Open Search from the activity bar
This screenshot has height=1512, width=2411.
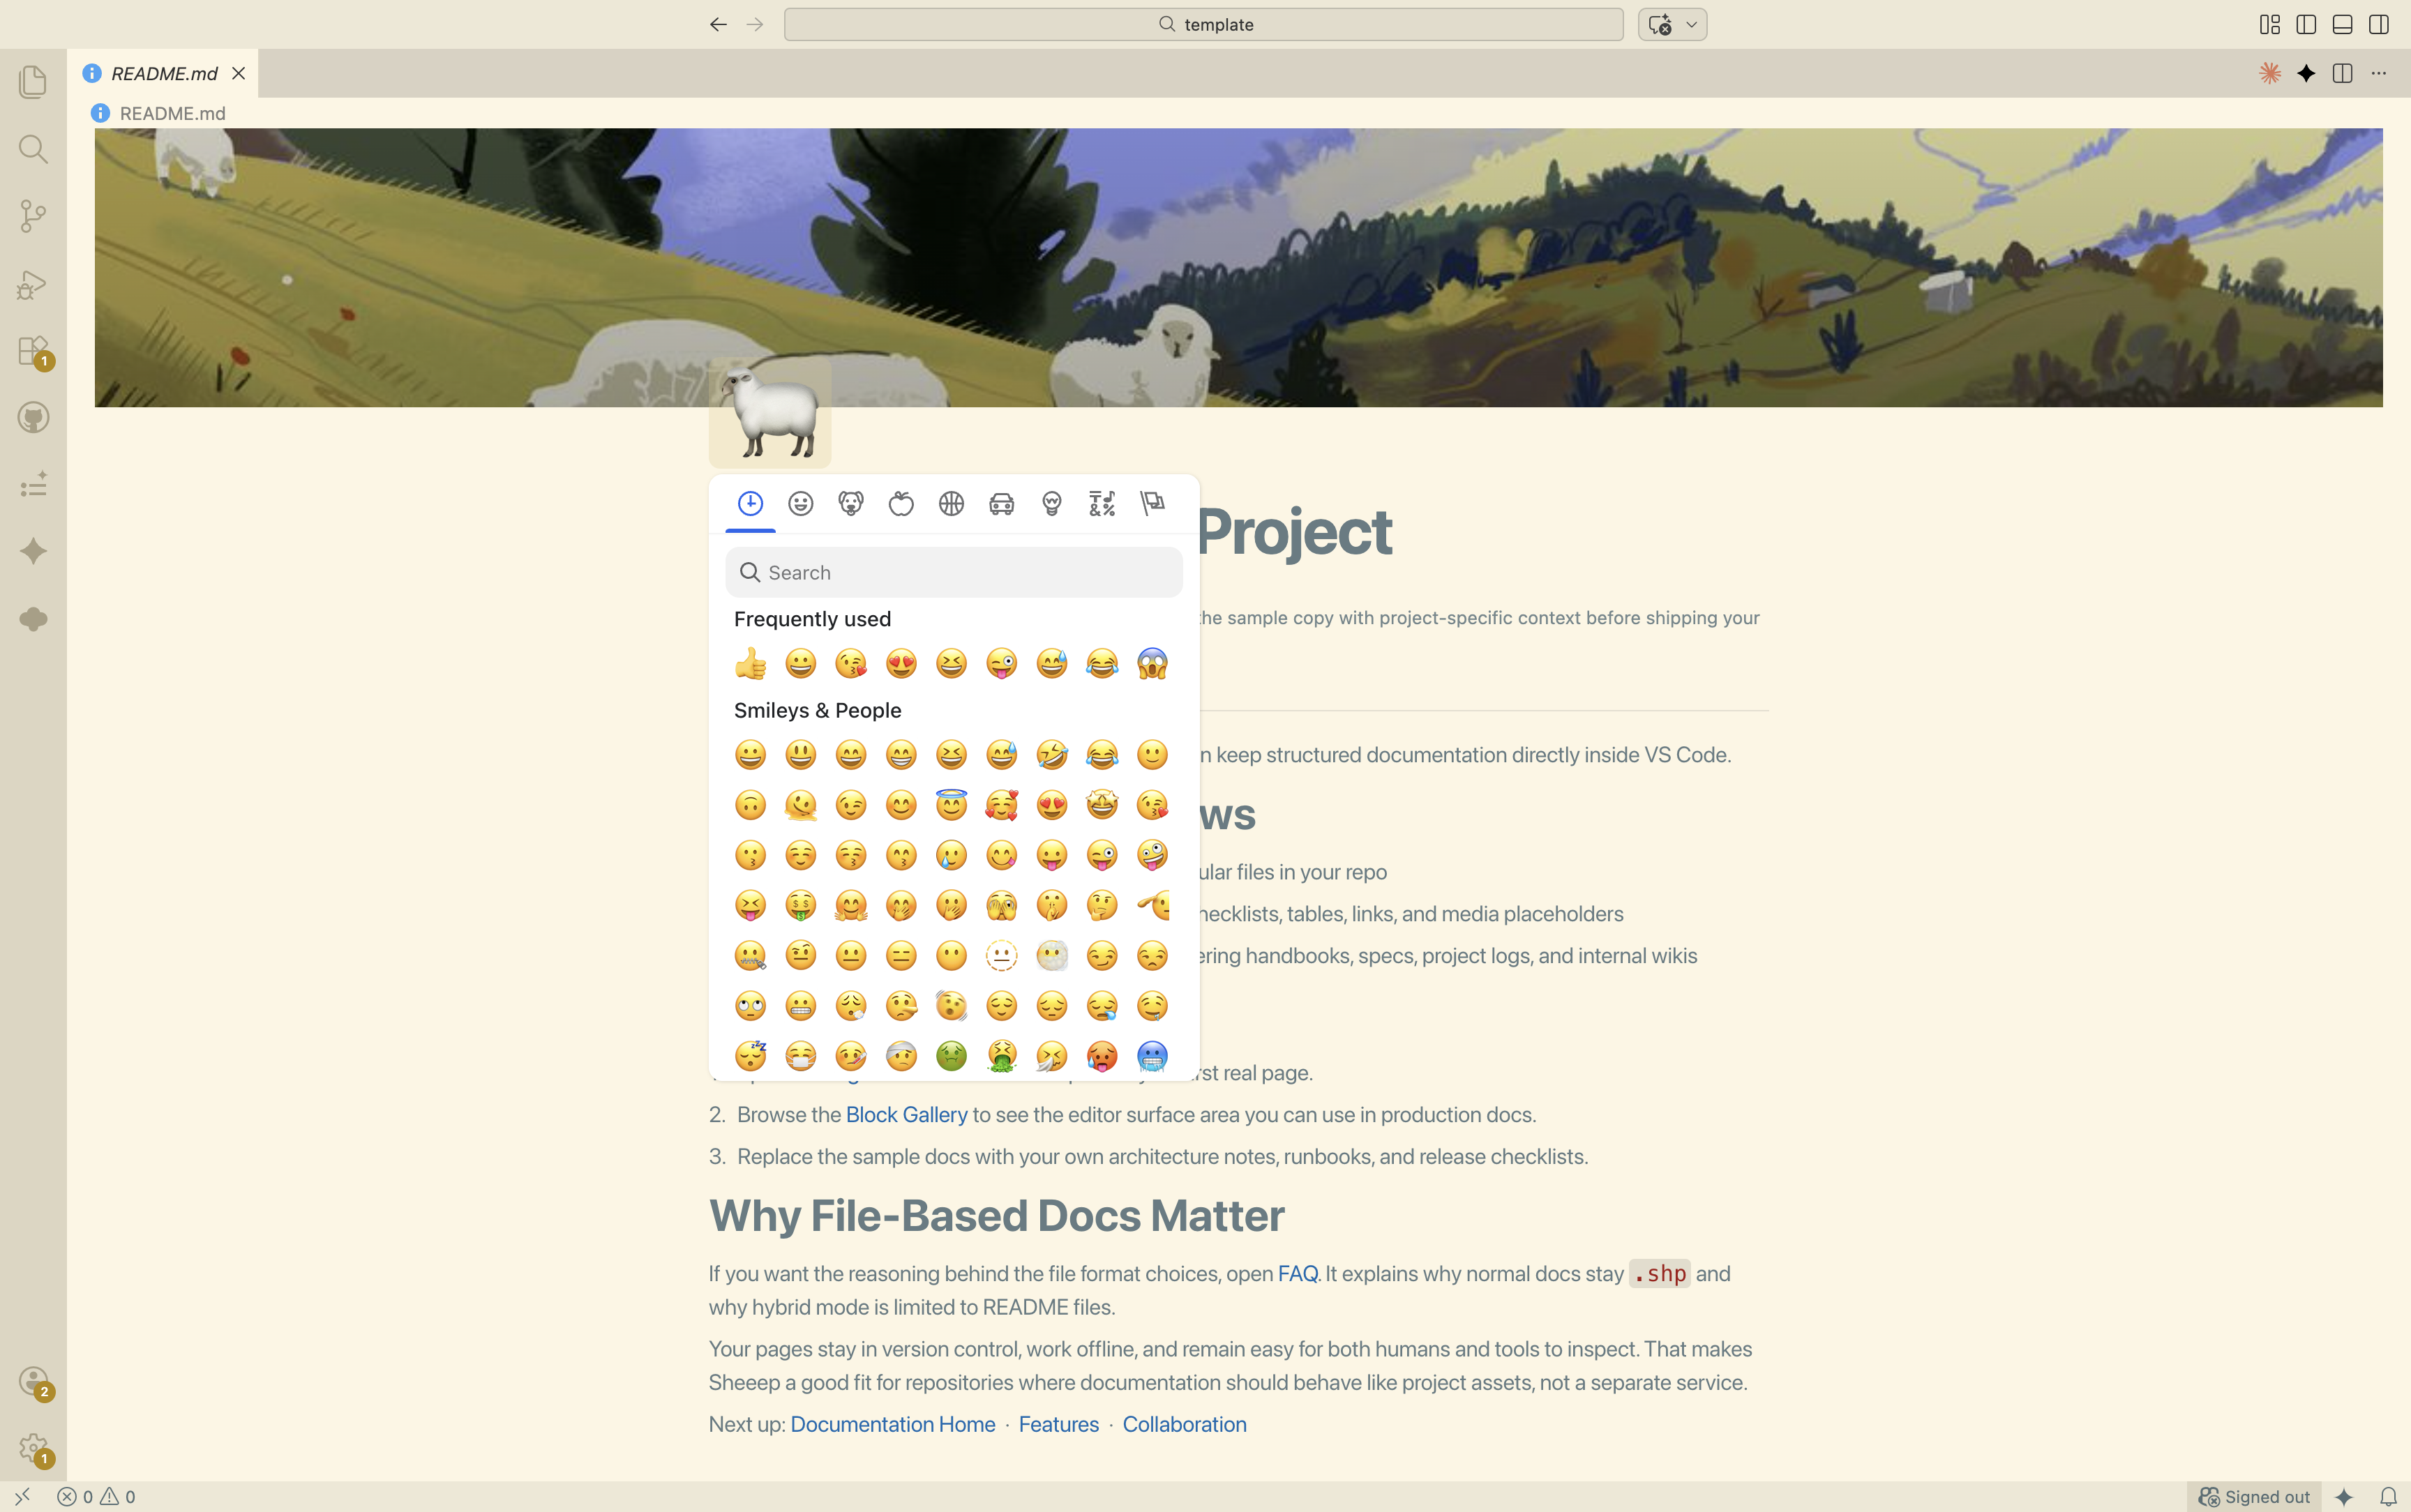33,149
